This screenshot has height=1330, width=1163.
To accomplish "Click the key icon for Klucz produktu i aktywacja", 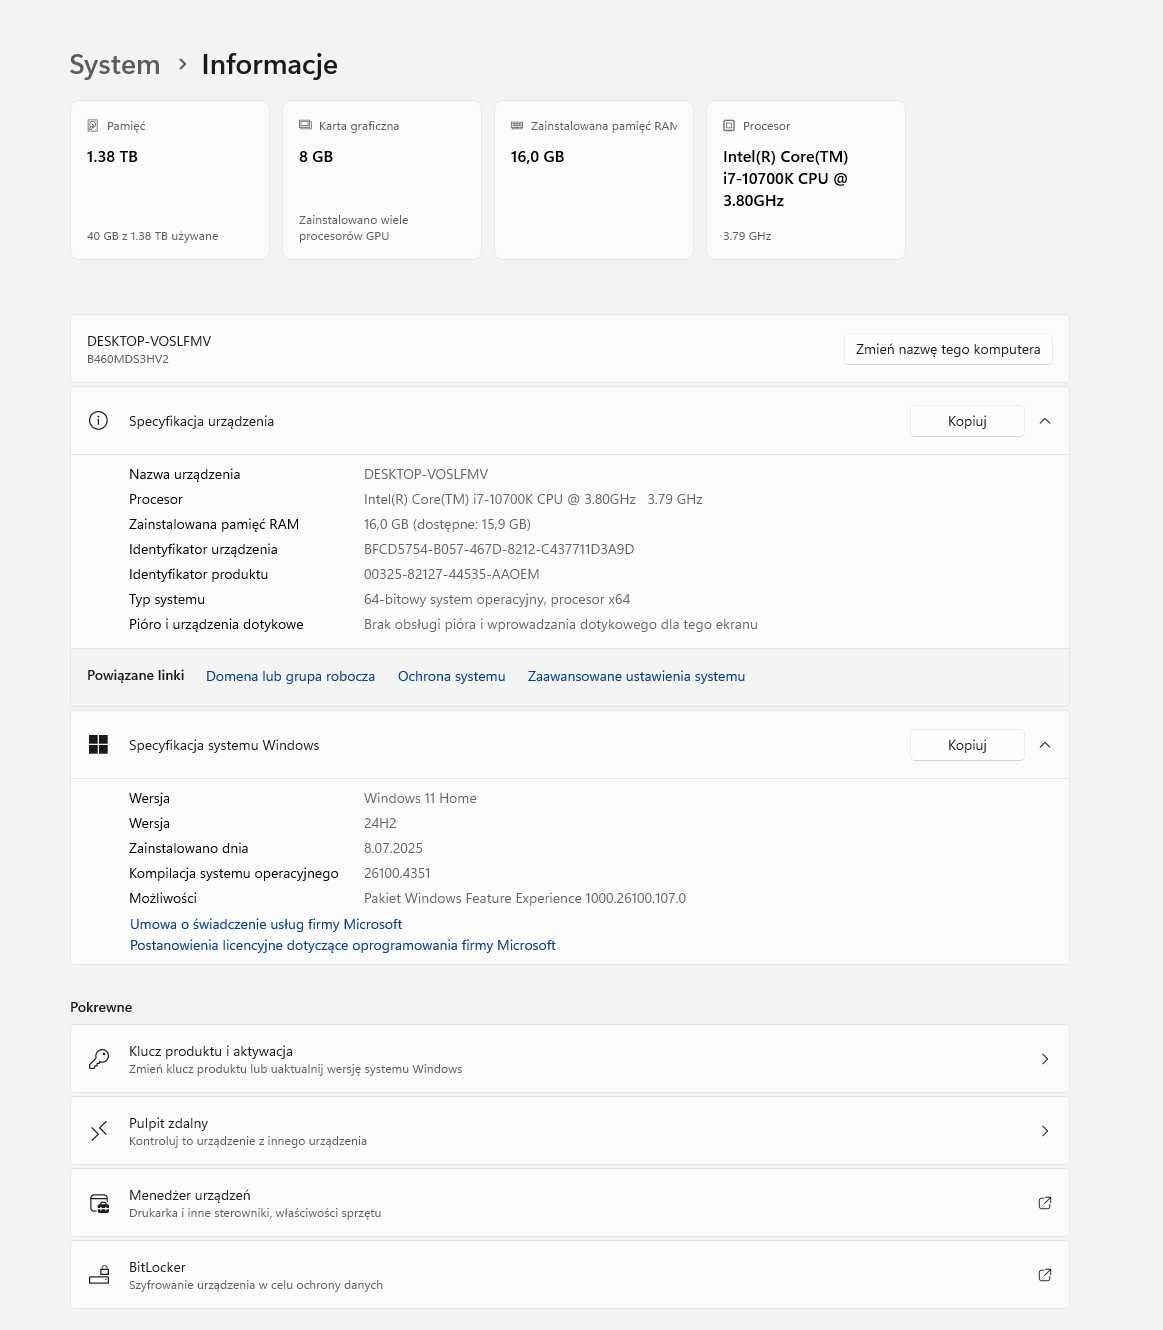I will [x=99, y=1059].
